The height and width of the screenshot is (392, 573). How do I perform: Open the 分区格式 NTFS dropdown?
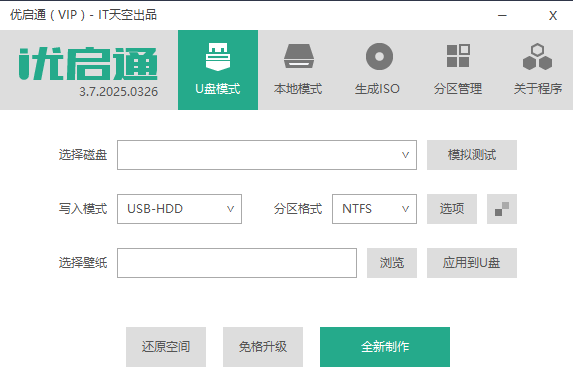point(374,209)
